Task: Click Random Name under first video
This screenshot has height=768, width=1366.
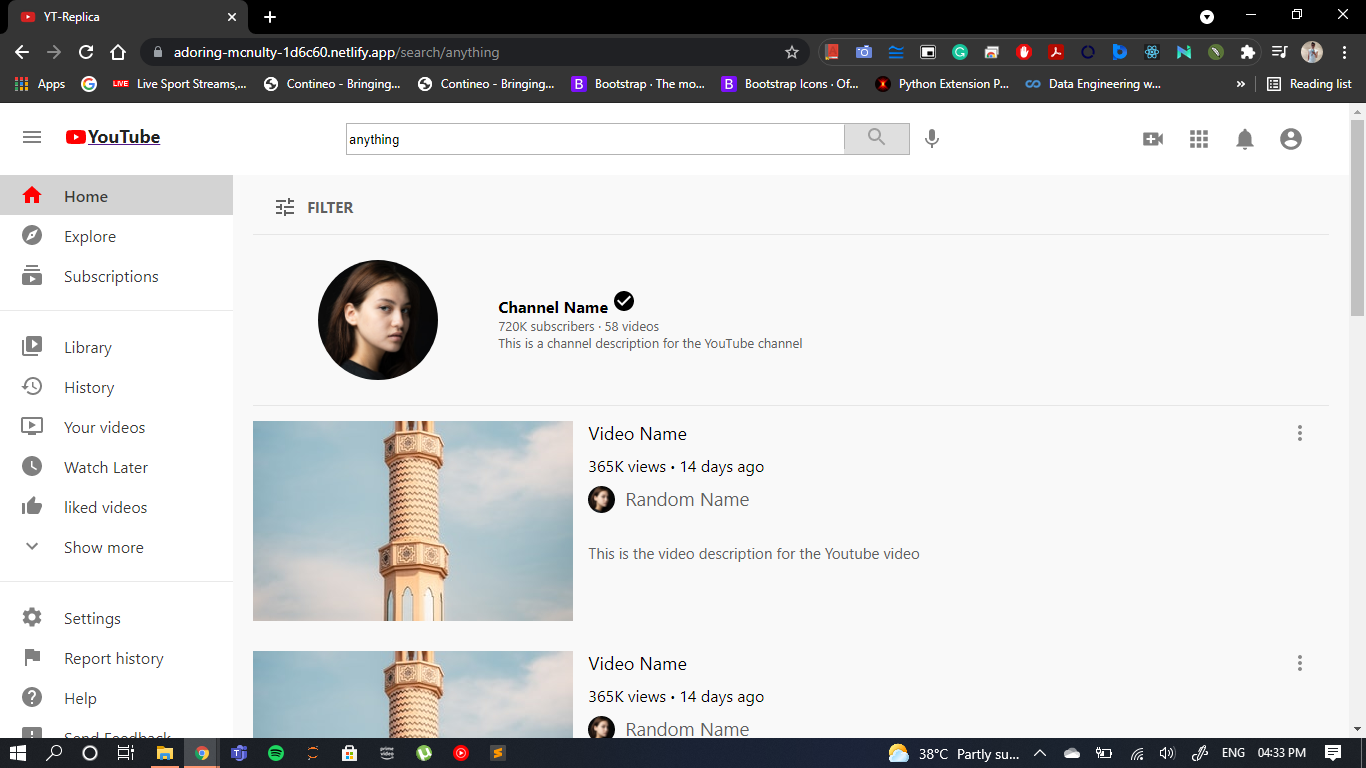Action: (x=687, y=500)
